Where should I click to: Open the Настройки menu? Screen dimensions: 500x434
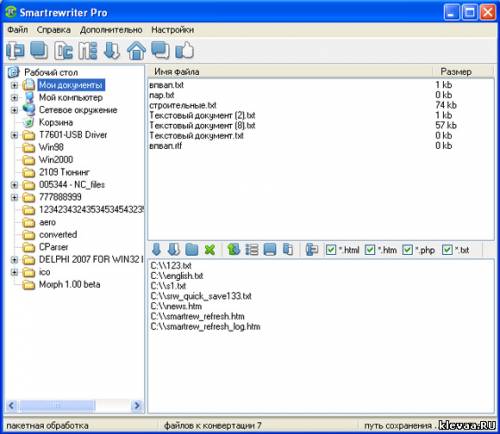[172, 30]
